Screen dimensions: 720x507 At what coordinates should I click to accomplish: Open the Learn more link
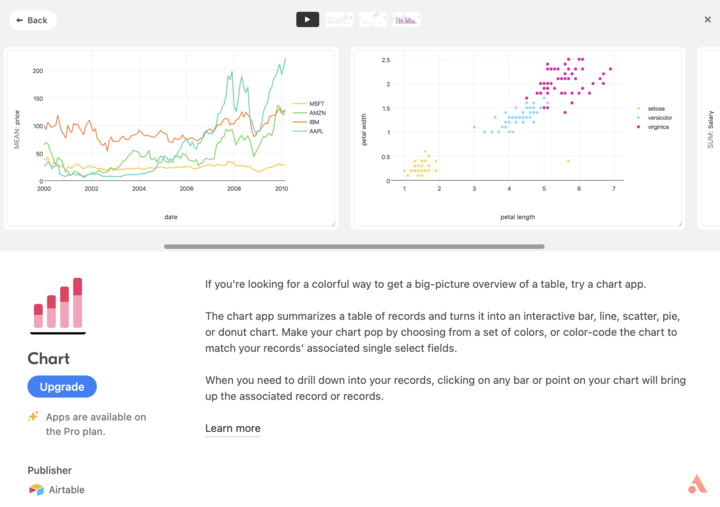(233, 429)
